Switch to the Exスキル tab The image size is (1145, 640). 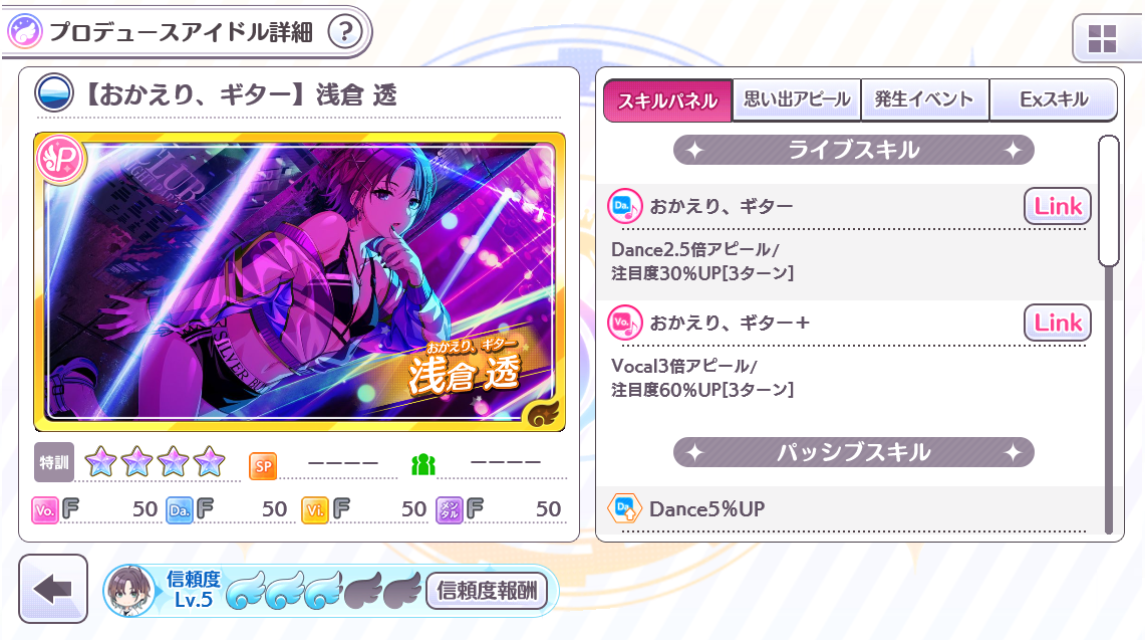click(x=1054, y=99)
